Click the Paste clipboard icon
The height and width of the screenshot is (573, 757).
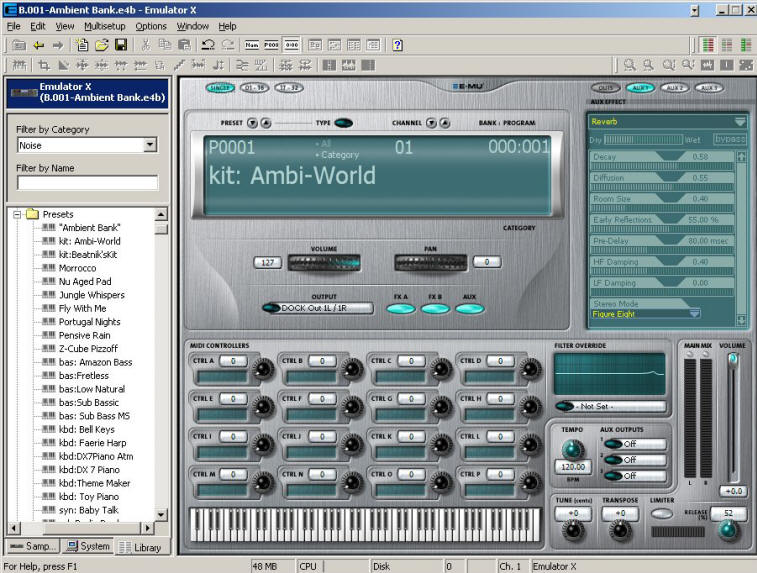click(x=184, y=45)
